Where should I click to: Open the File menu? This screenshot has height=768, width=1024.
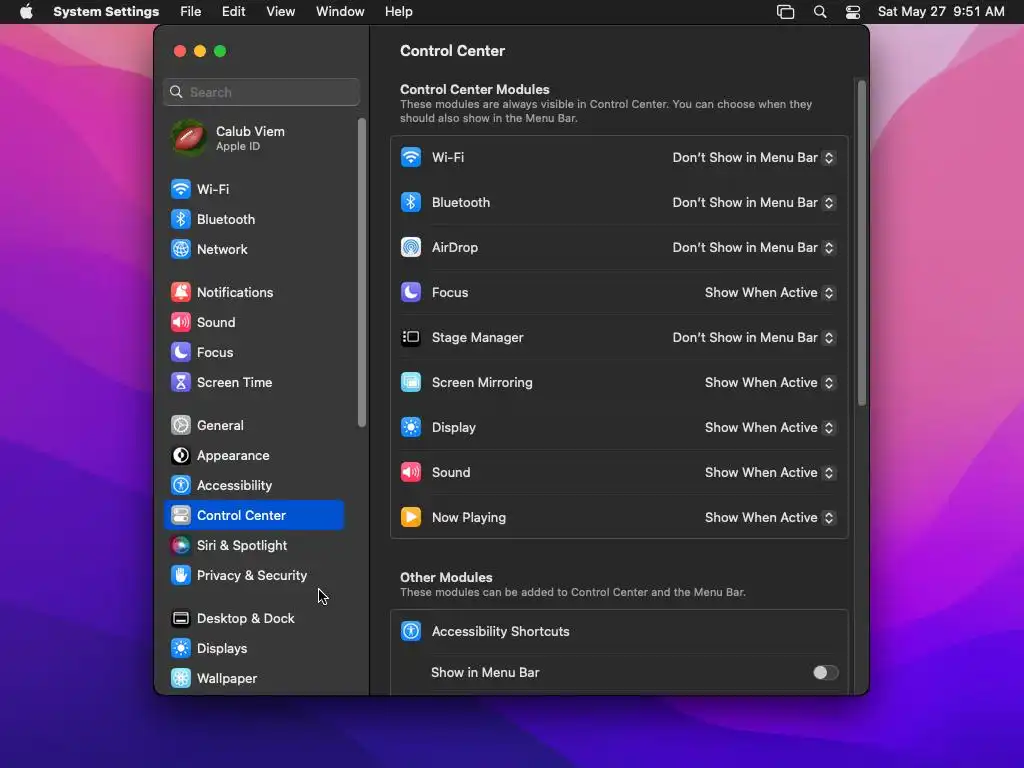[191, 12]
